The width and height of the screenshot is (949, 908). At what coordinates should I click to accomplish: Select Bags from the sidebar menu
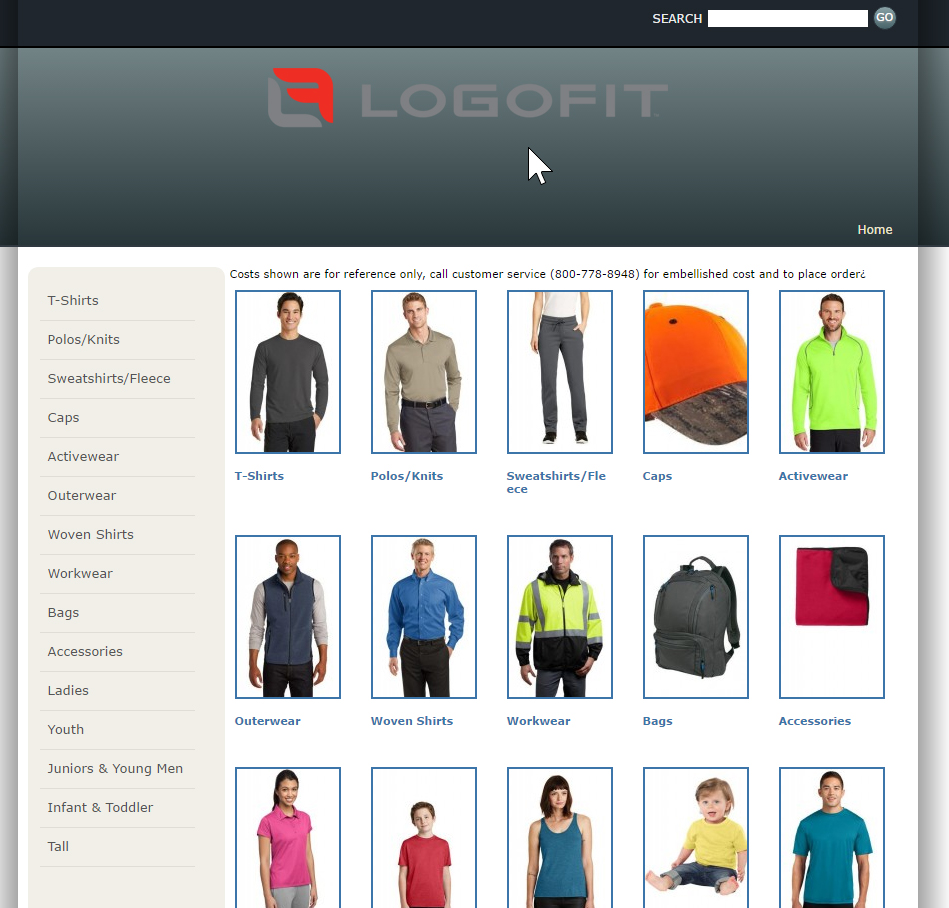coord(62,612)
